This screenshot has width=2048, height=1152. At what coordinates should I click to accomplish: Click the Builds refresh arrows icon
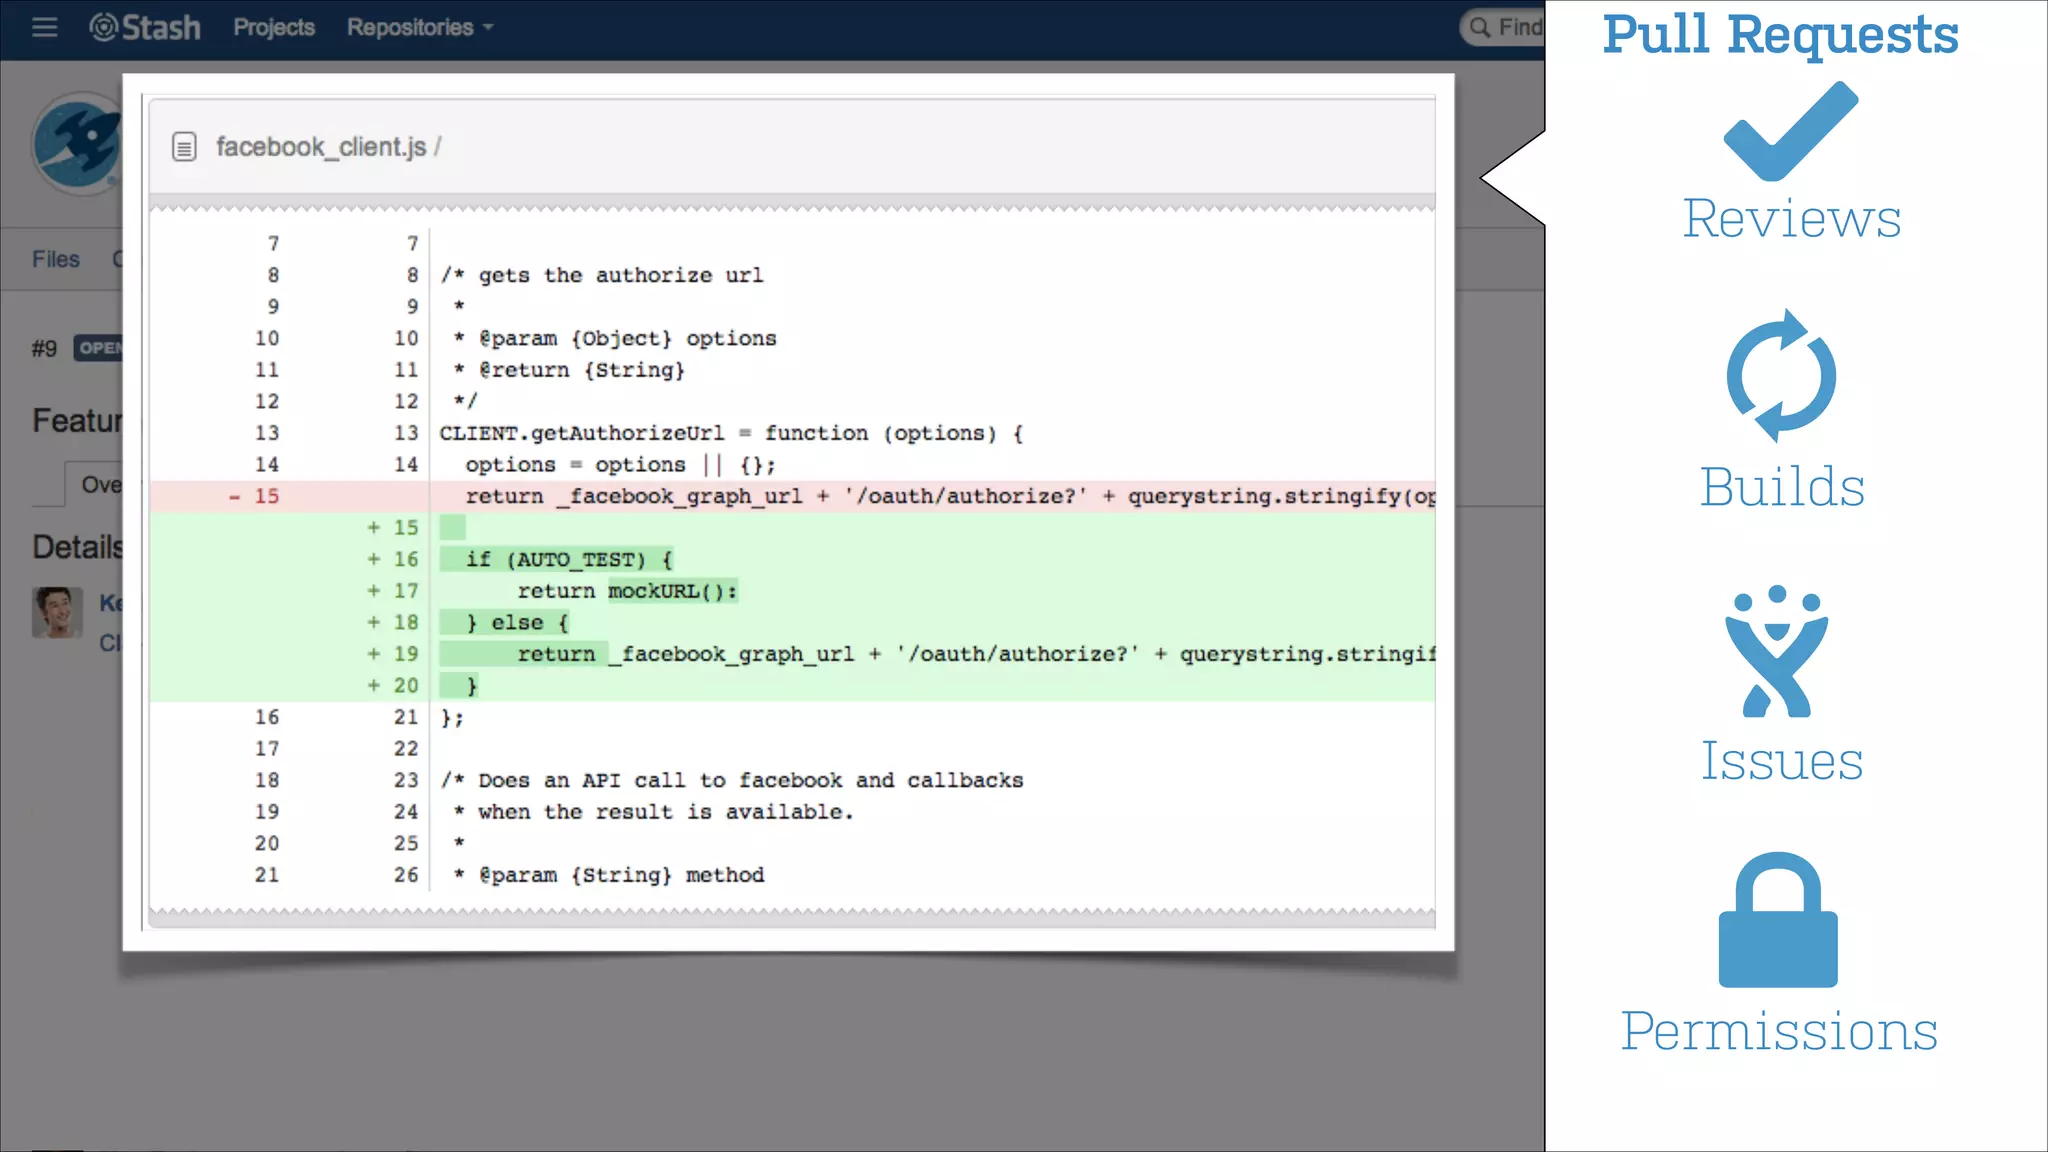[x=1781, y=376]
